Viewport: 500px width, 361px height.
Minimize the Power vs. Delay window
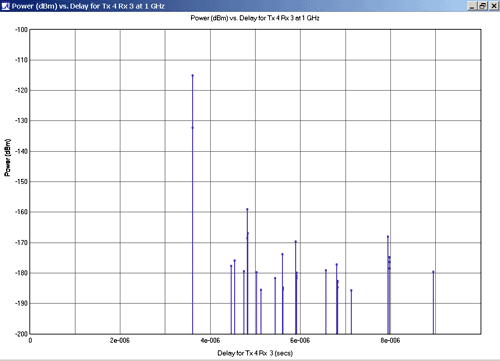point(472,6)
